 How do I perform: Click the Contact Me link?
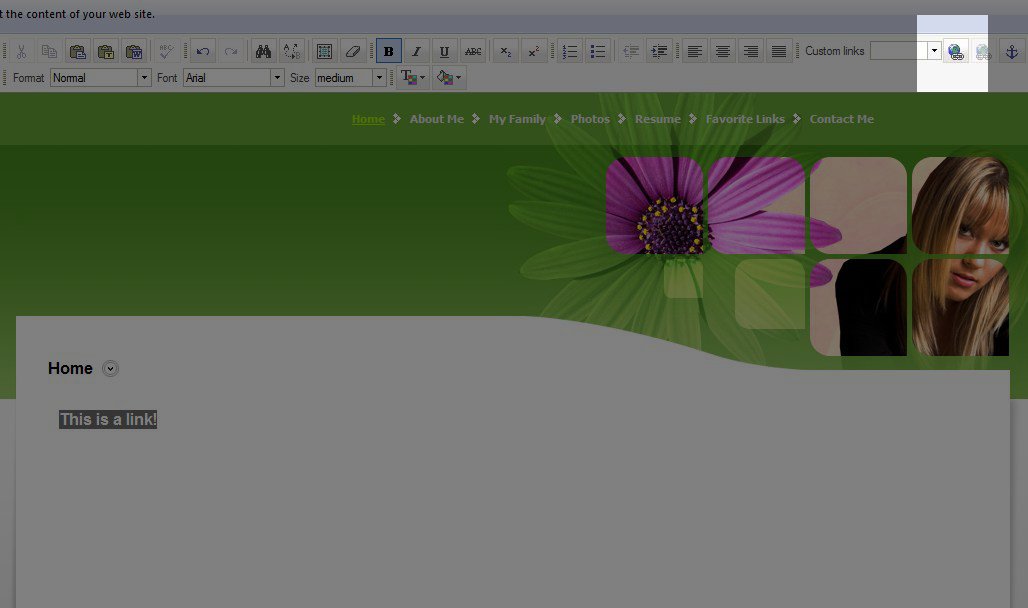841,119
